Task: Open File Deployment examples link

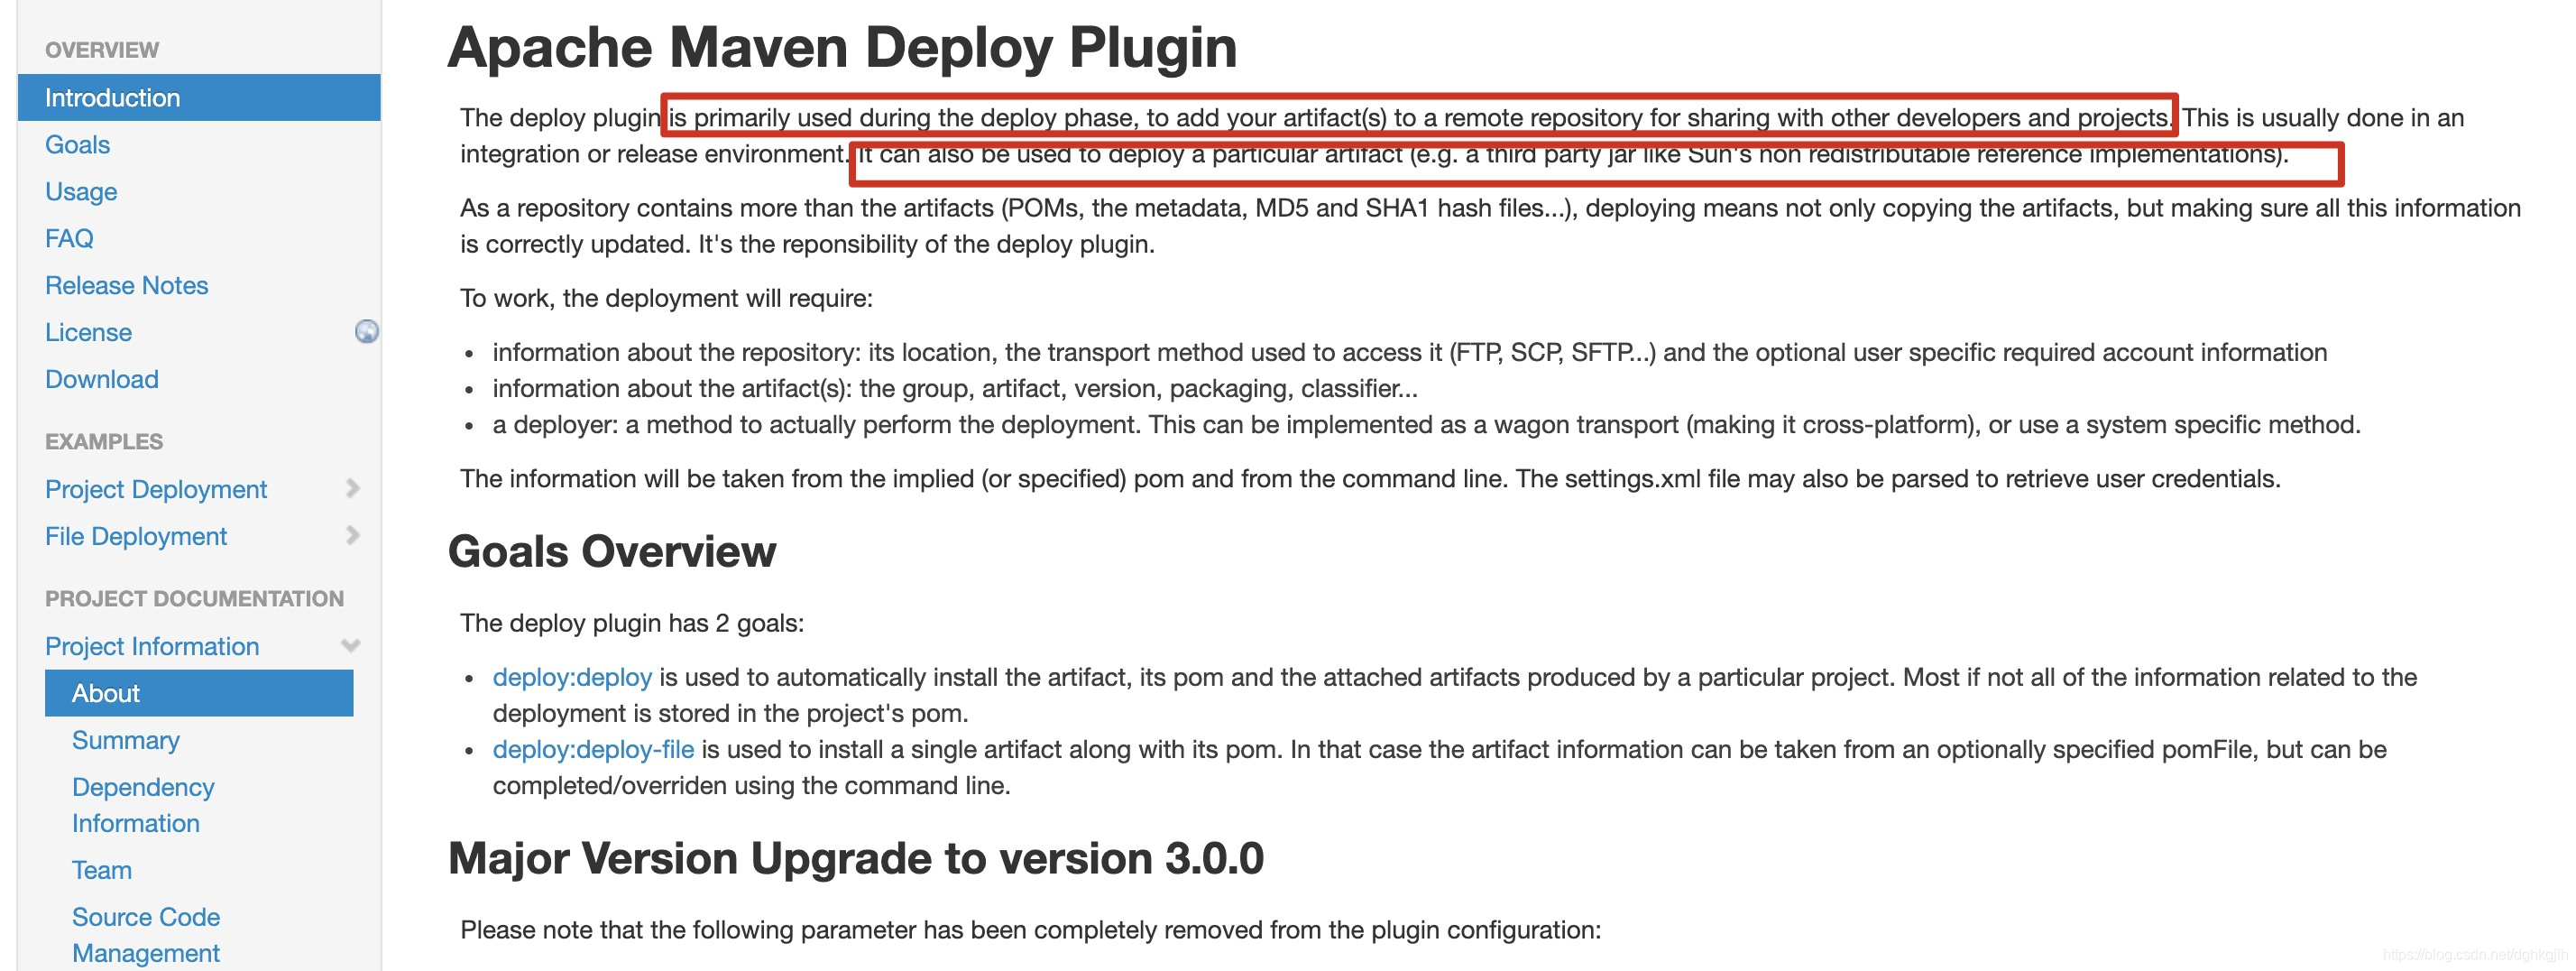Action: (136, 536)
